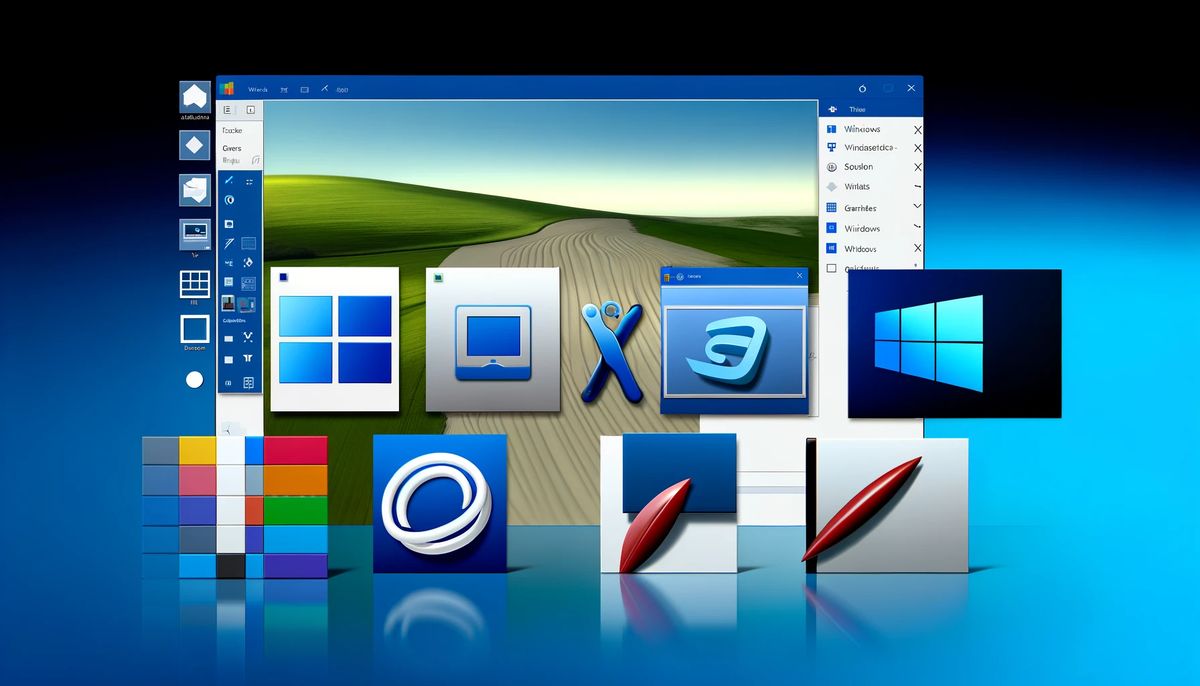Remove the Windasetdica row with its X
This screenshot has height=686, width=1200.
(x=917, y=148)
